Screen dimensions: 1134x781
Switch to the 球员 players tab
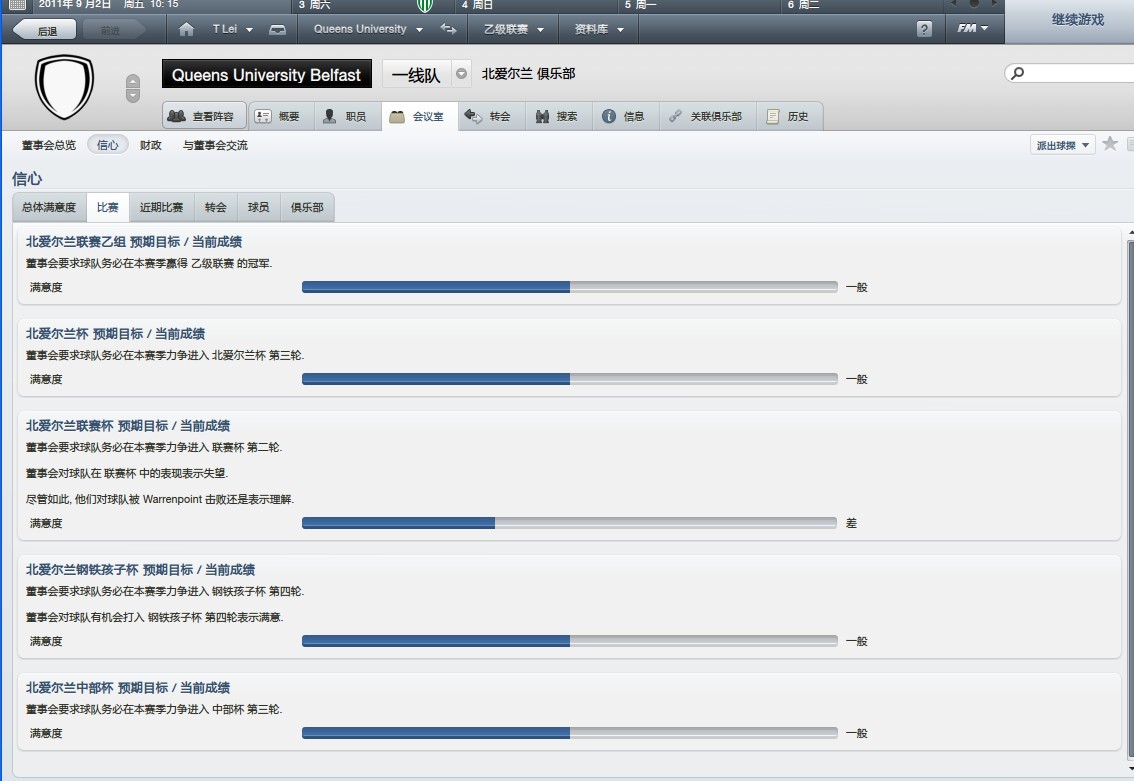(258, 208)
